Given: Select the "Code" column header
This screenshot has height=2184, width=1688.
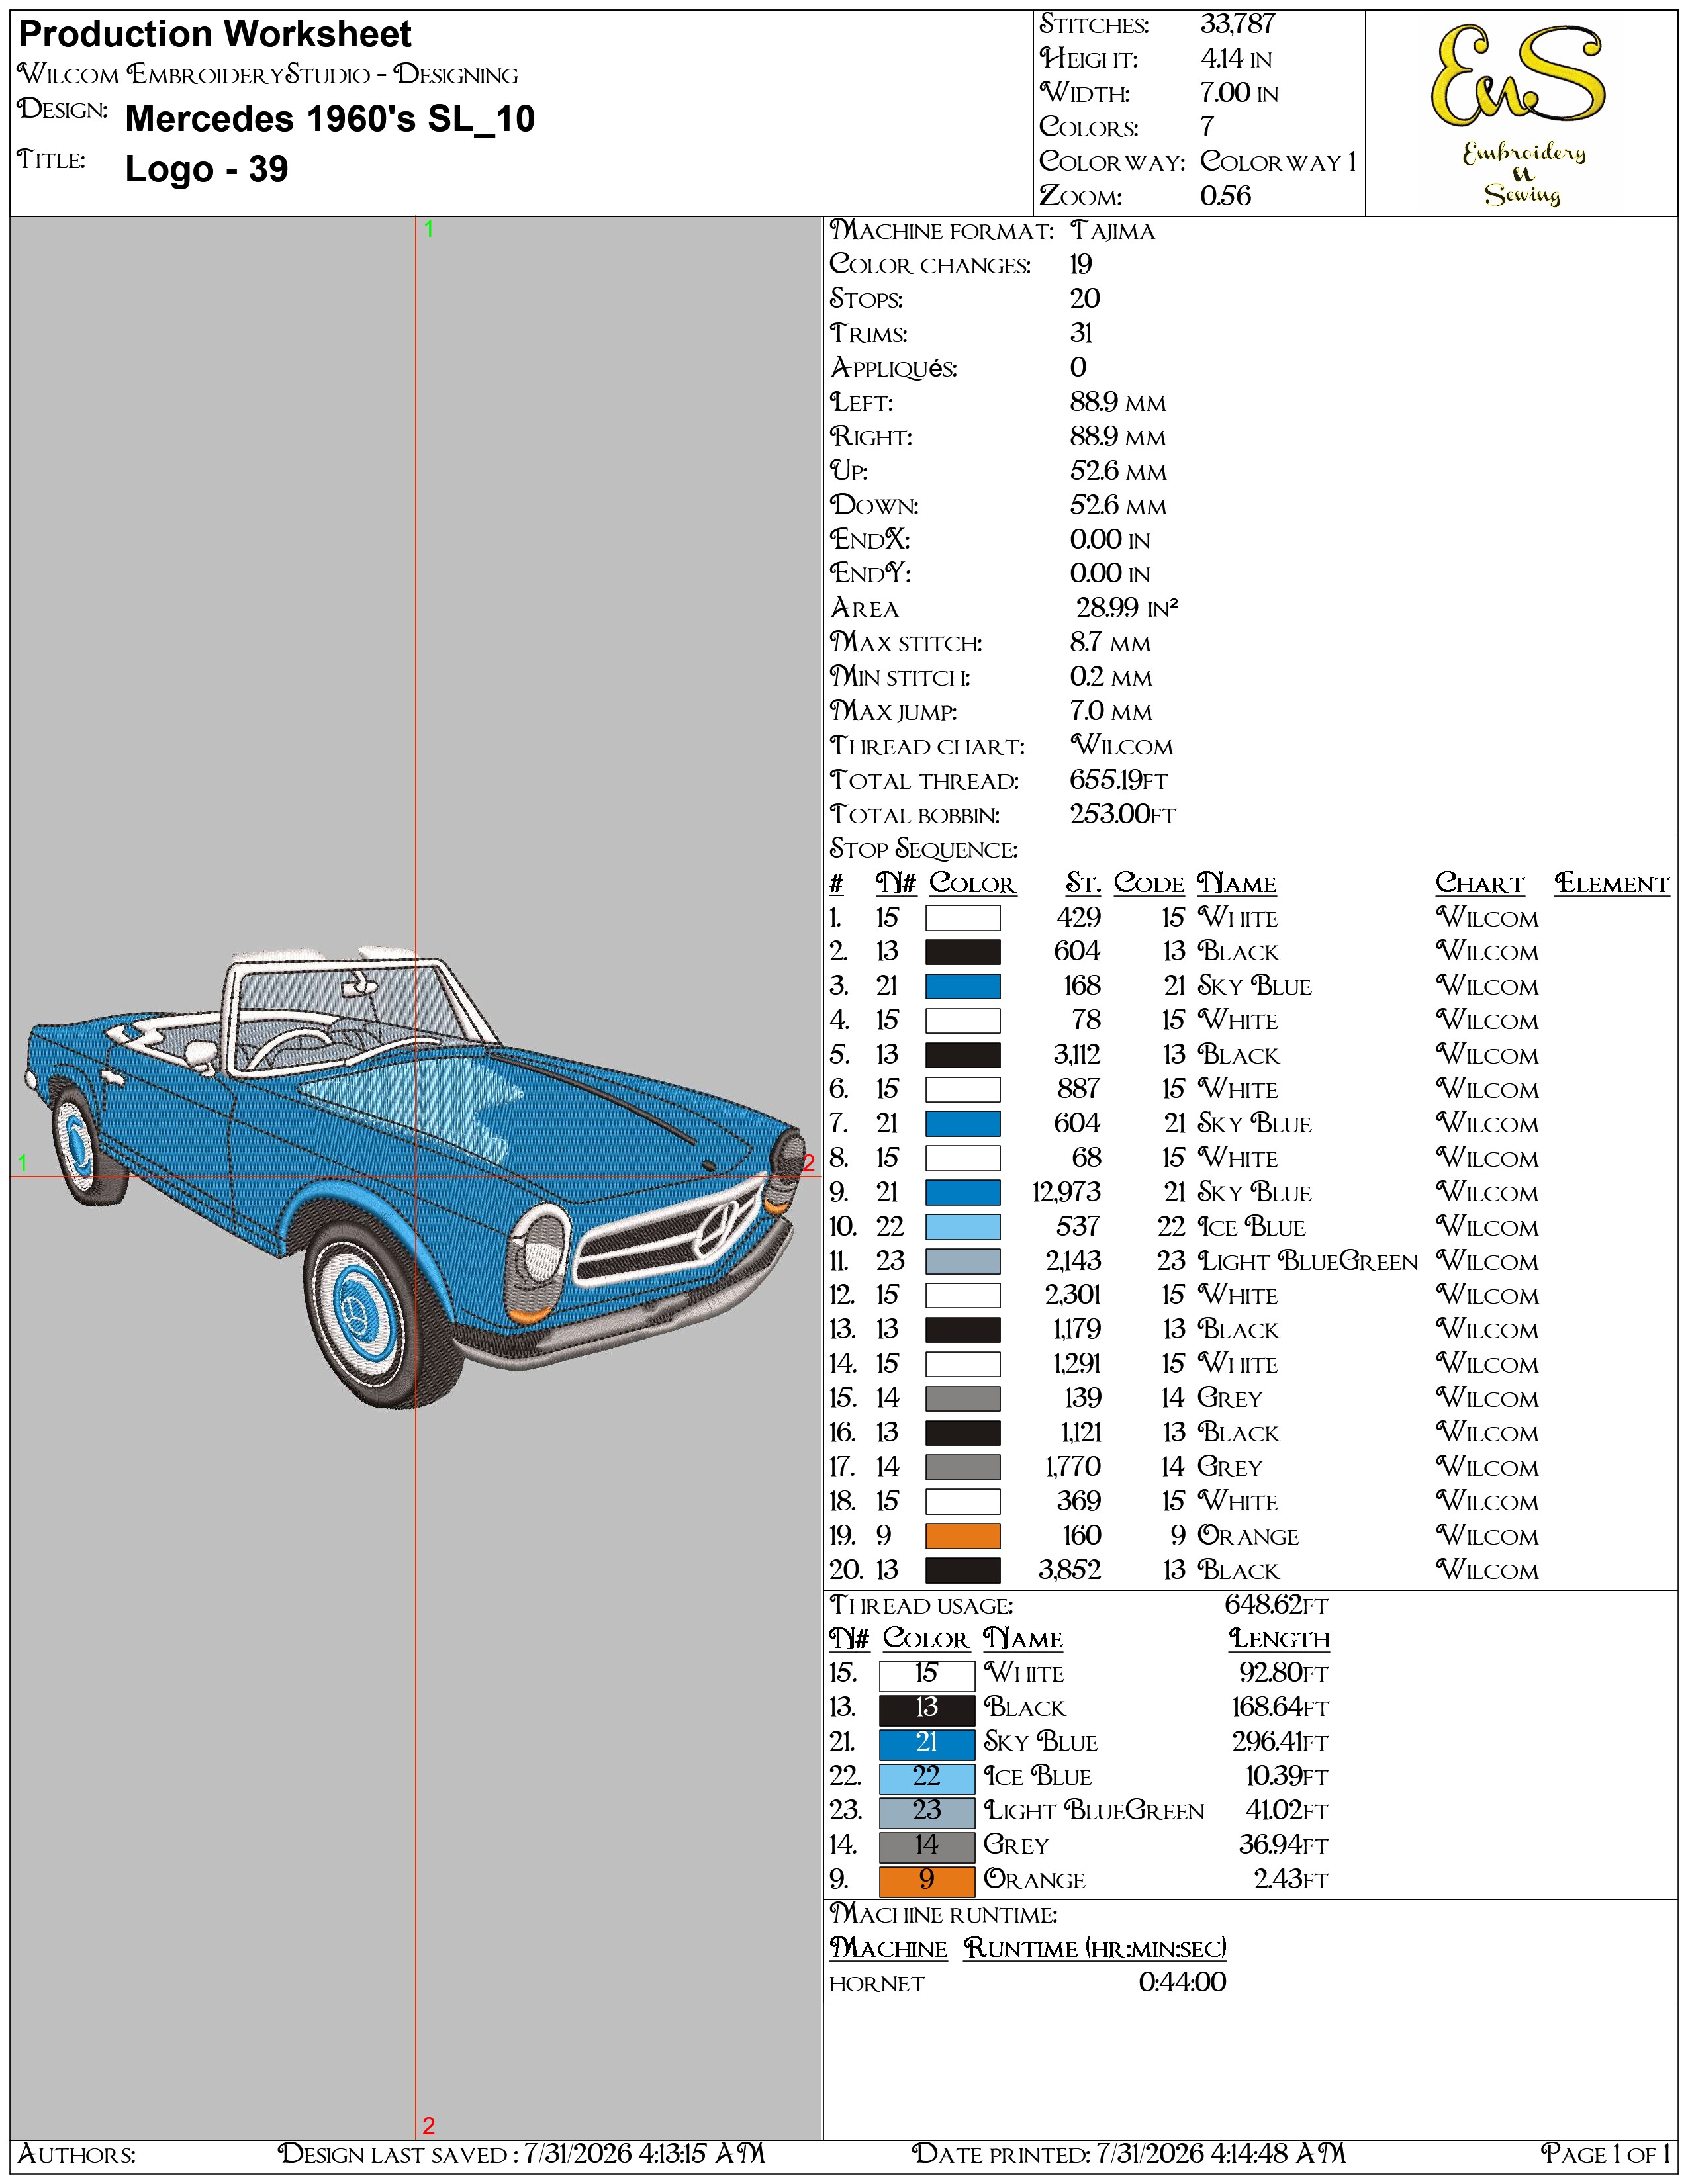Looking at the screenshot, I should click(x=1149, y=884).
